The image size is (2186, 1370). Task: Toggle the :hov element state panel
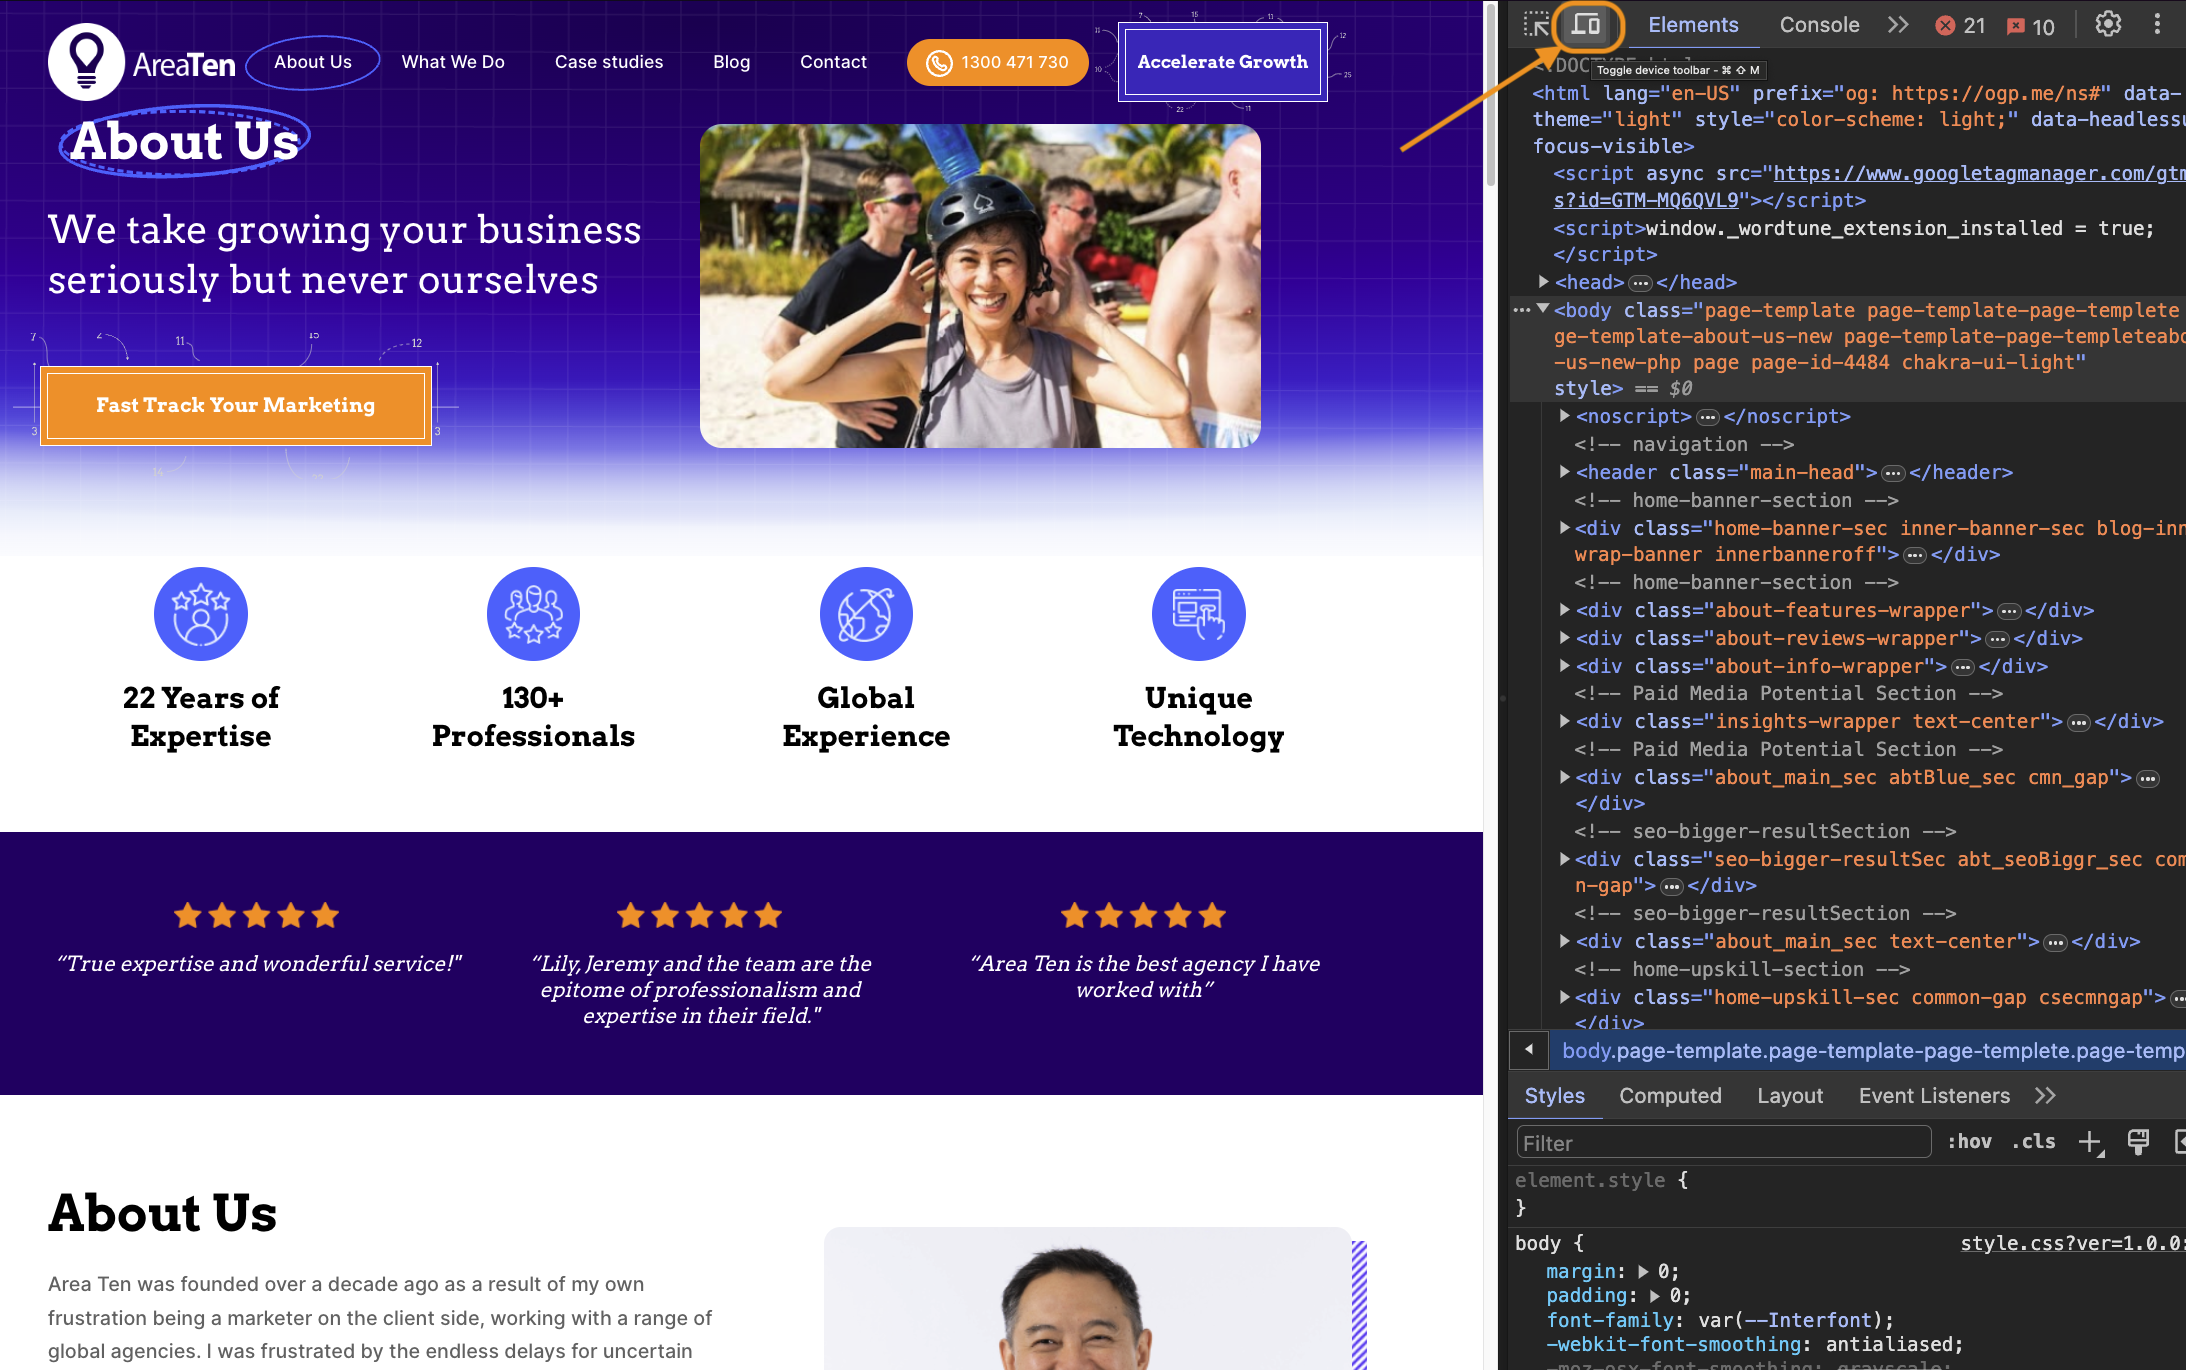click(1969, 1142)
